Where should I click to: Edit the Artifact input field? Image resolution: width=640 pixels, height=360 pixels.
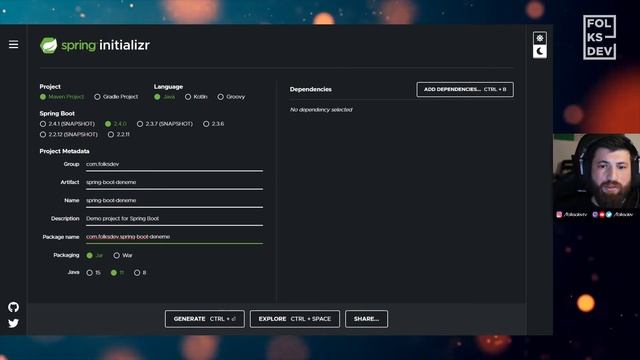point(174,182)
